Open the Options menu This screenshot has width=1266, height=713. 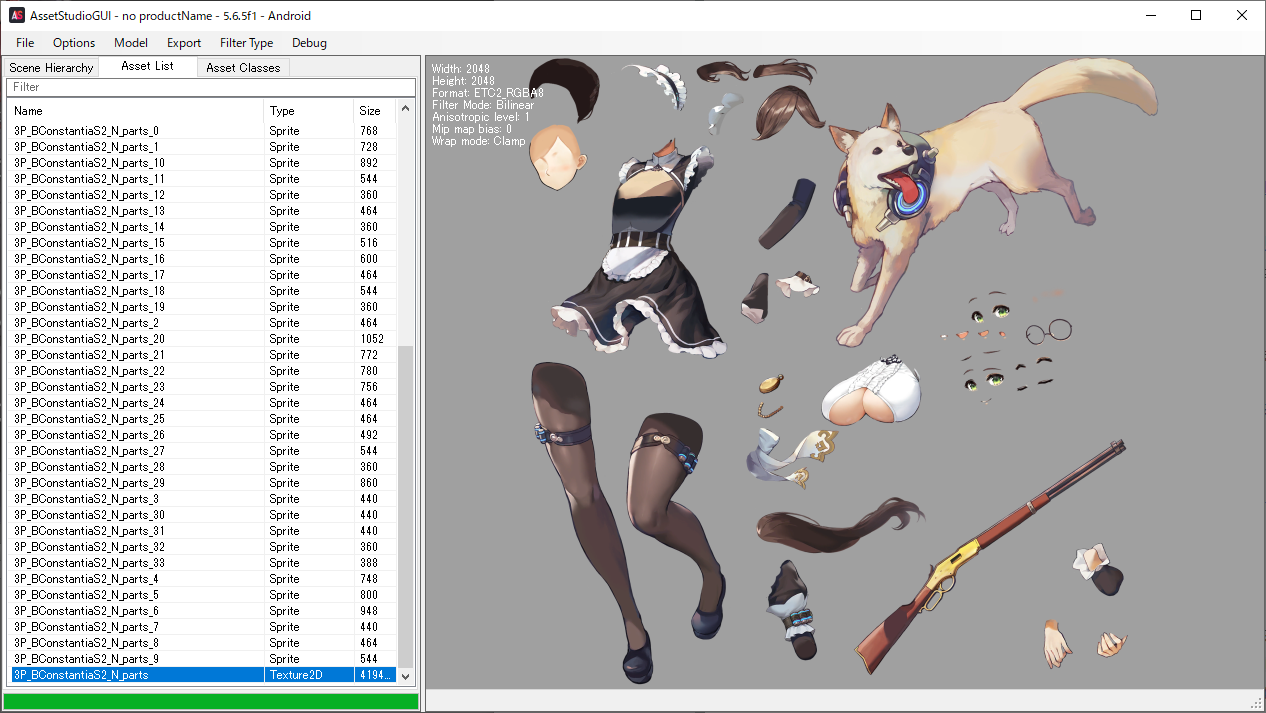coord(74,43)
